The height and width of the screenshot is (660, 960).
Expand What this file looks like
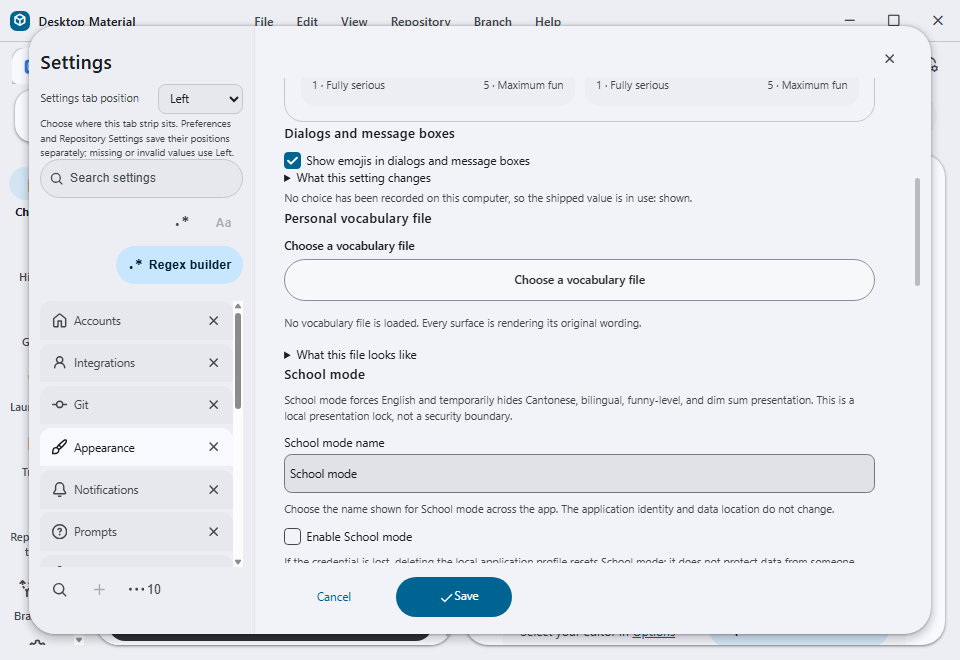pos(350,355)
